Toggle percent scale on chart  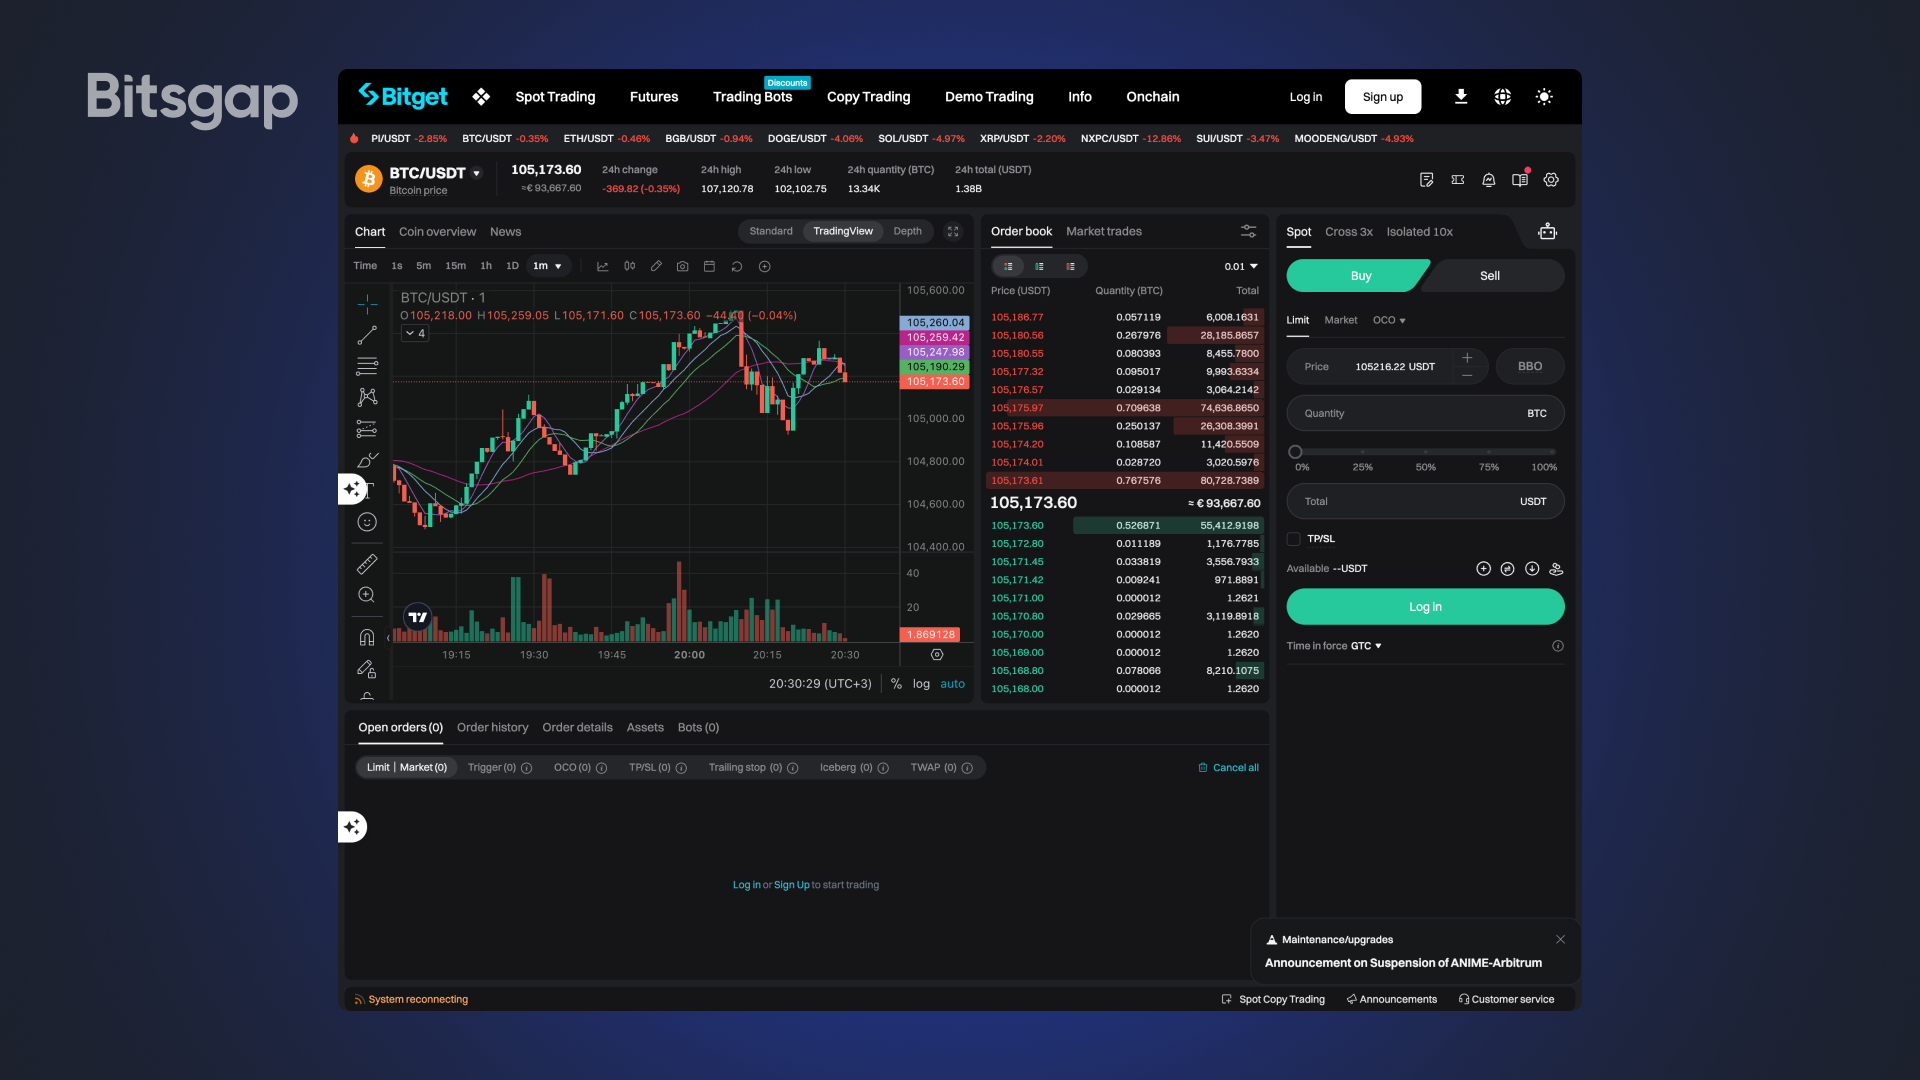coord(897,684)
